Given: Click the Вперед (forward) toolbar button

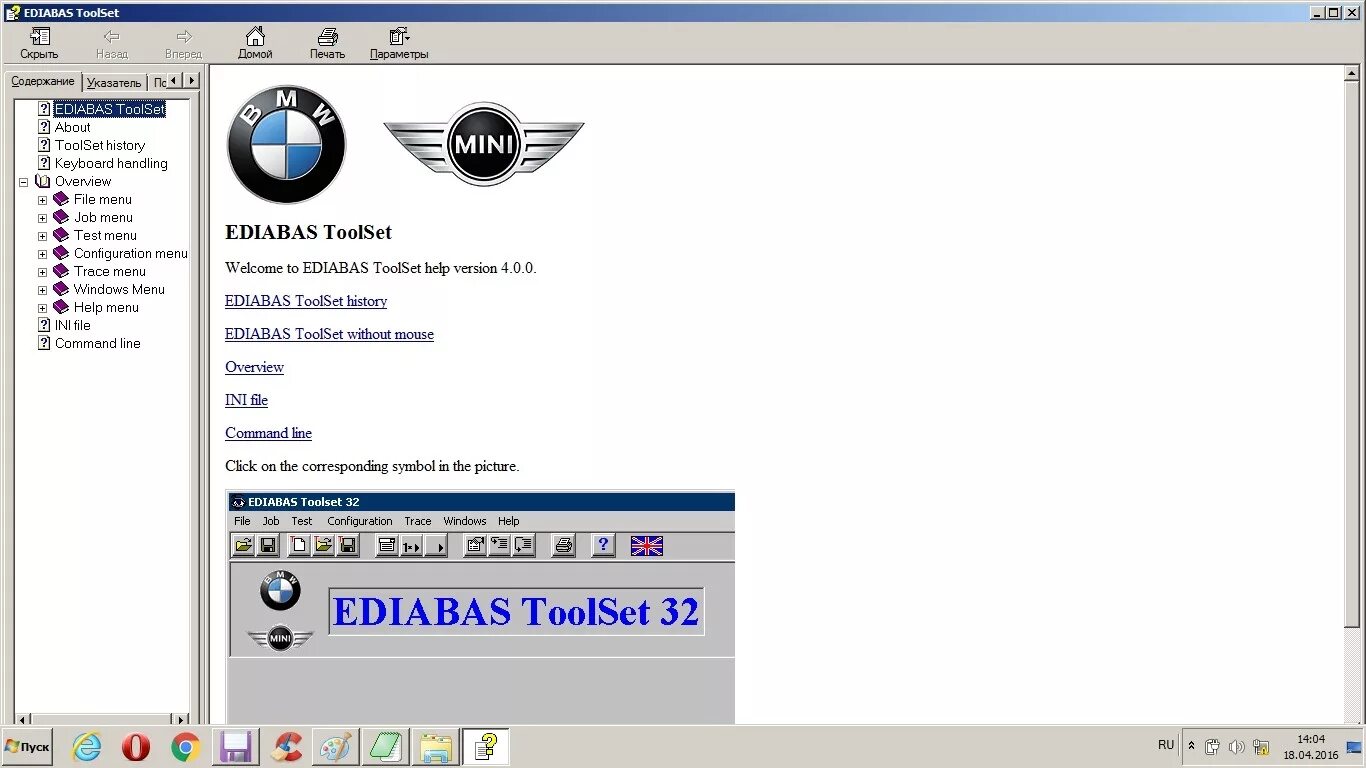Looking at the screenshot, I should (x=183, y=43).
